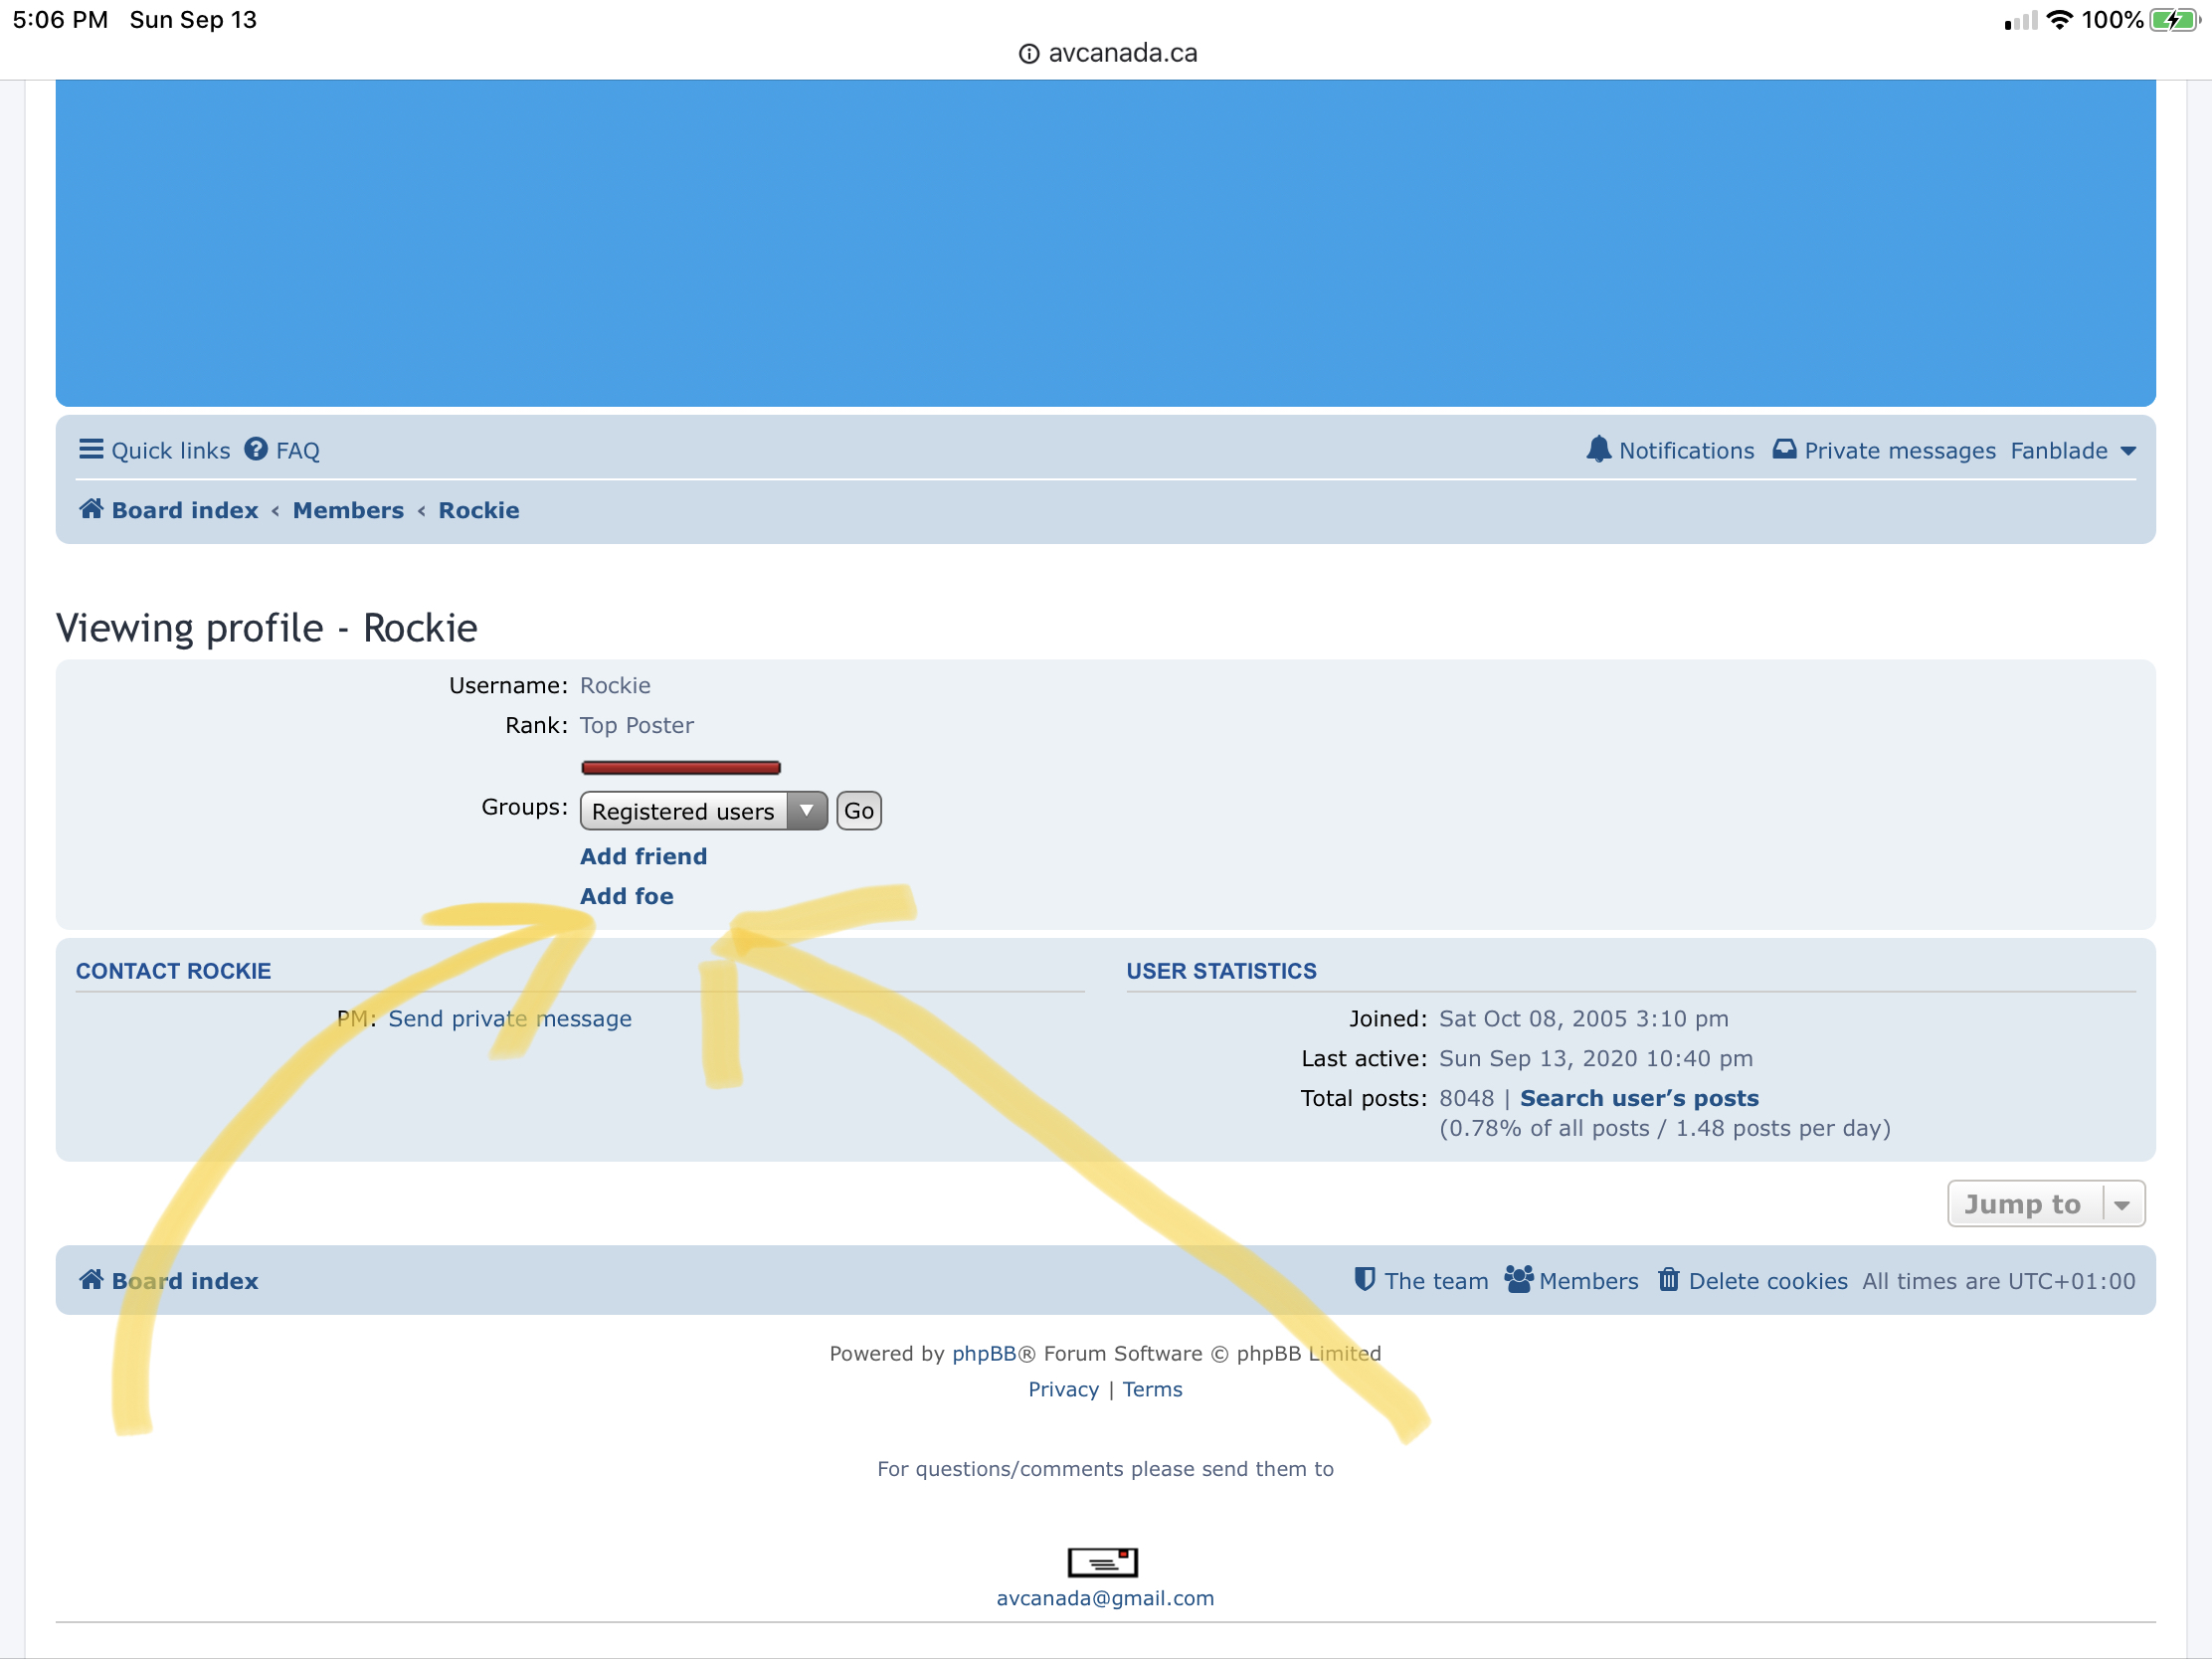Click the joined date Sat Oct 08, 2005
The height and width of the screenshot is (1659, 2212).
[1583, 1018]
